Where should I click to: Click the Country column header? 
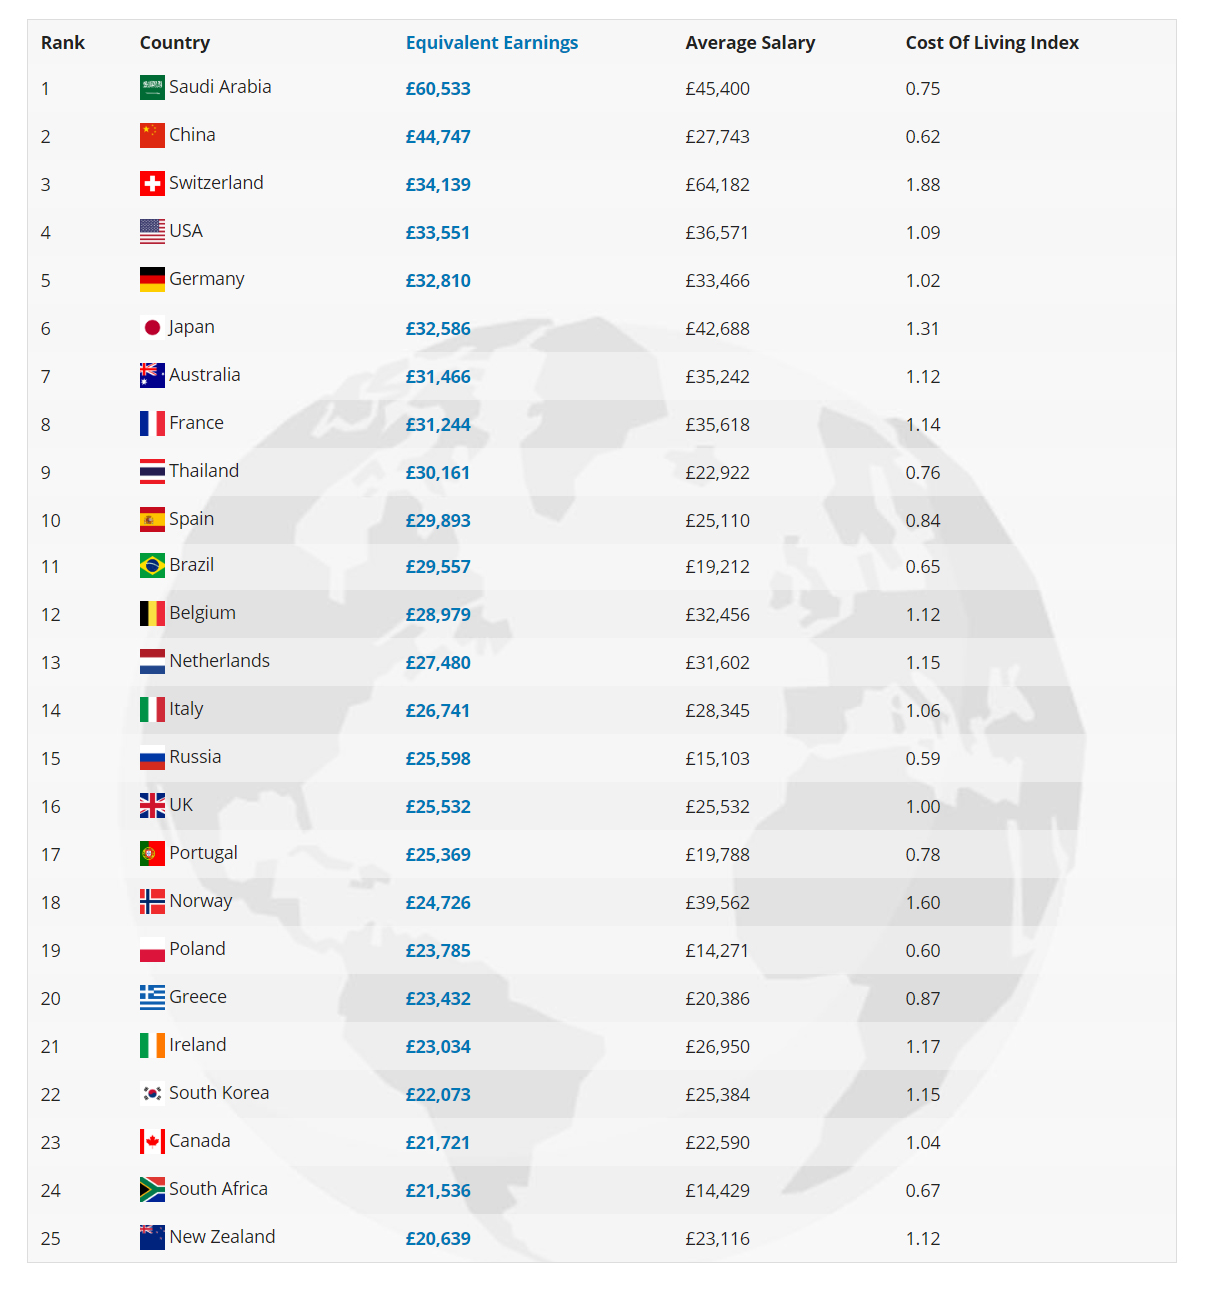coord(175,43)
